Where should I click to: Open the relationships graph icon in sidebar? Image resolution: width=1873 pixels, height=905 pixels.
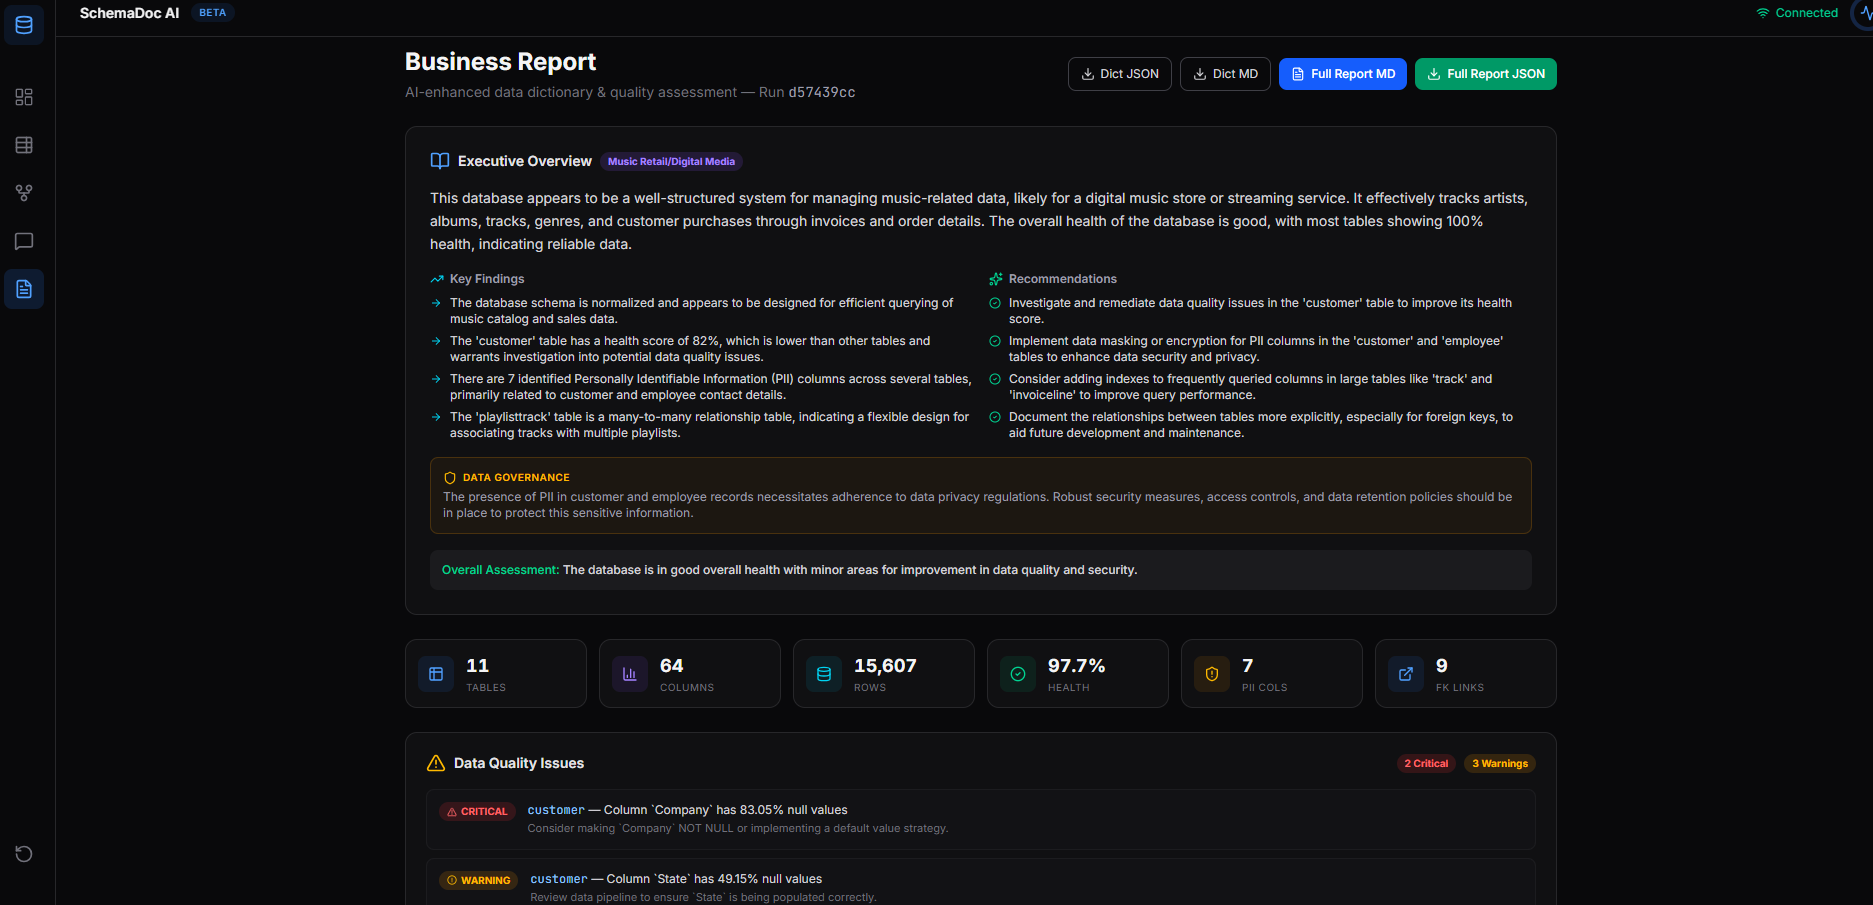click(24, 193)
